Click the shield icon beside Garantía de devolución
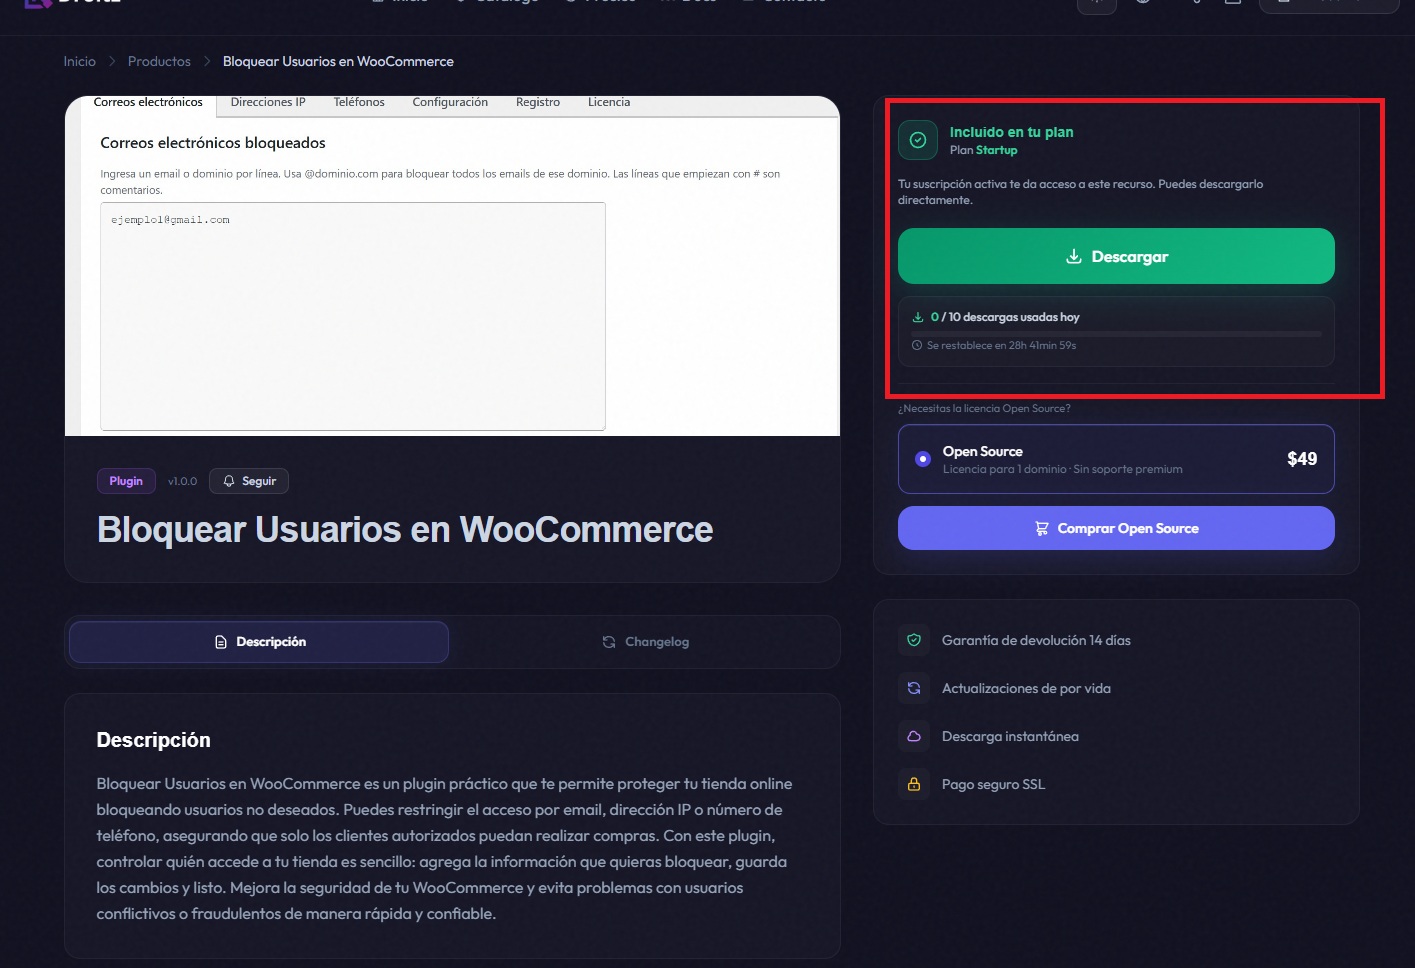The image size is (1415, 968). pos(913,640)
